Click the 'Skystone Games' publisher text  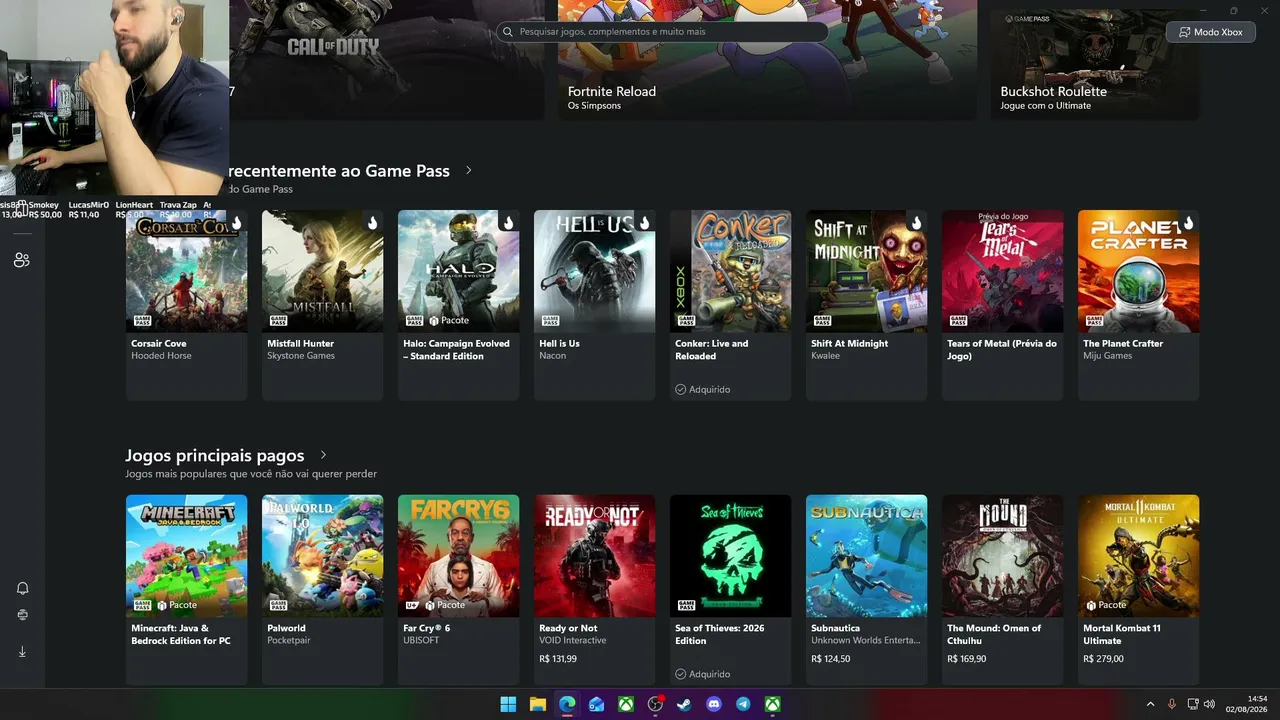point(301,356)
